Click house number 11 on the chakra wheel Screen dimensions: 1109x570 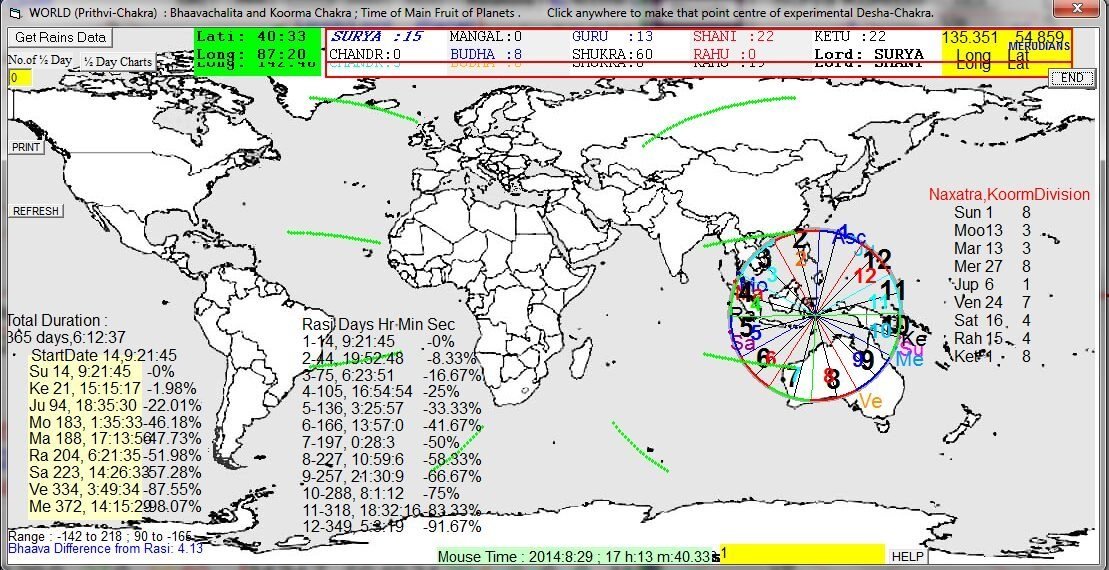pyautogui.click(x=893, y=290)
